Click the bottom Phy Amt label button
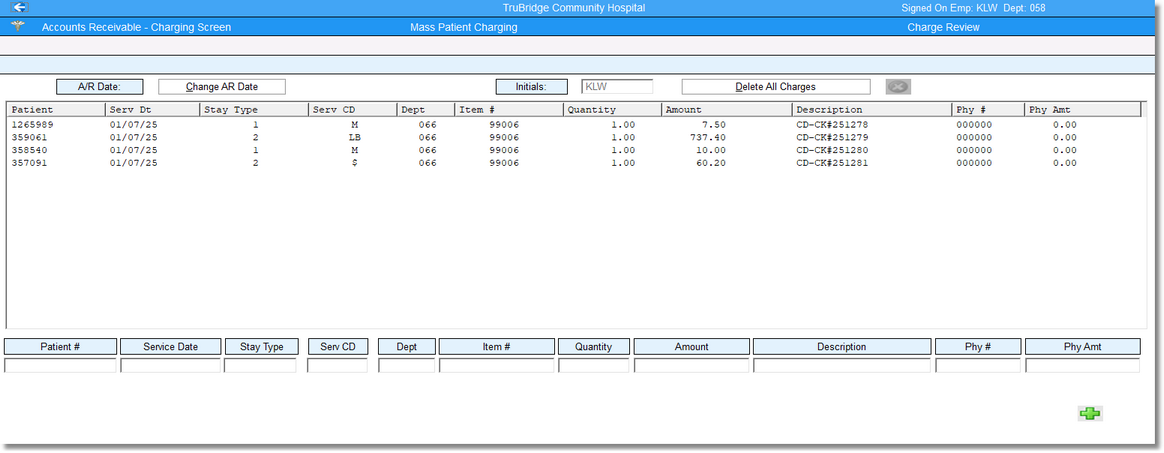 tap(1082, 347)
